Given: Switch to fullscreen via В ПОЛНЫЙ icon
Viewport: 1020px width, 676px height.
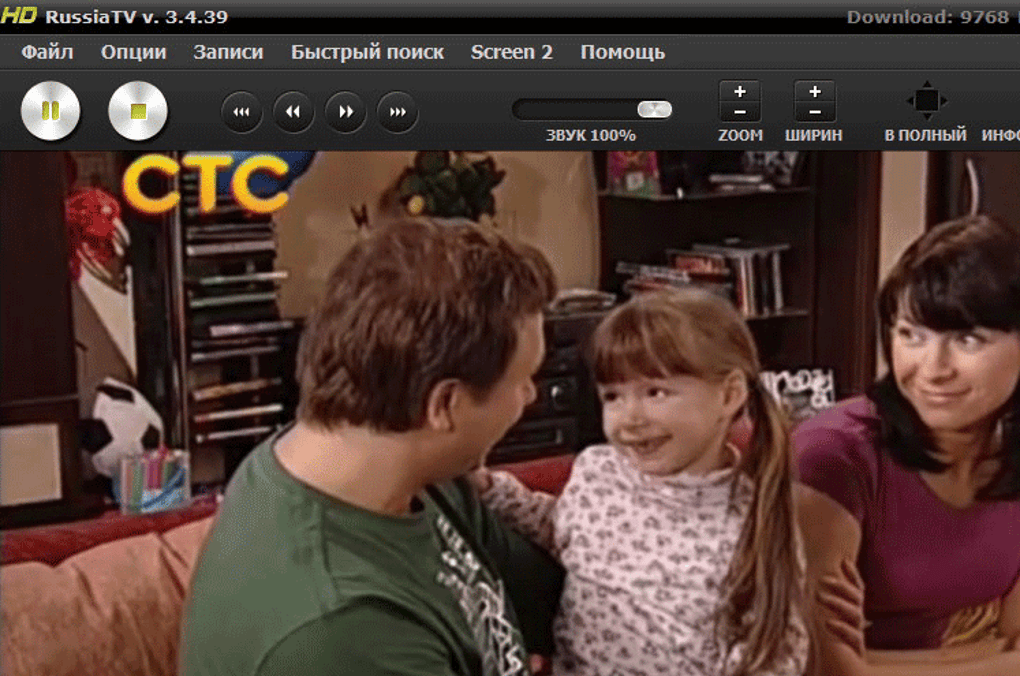Looking at the screenshot, I should (927, 101).
